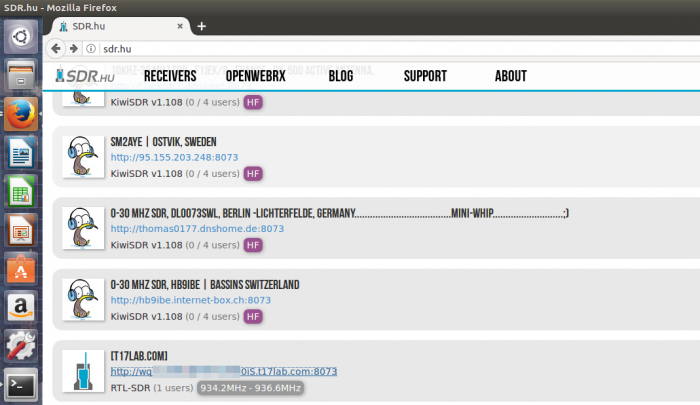Open the t17lab.com:8073 receiver link
The width and height of the screenshot is (700, 405).
click(x=224, y=372)
